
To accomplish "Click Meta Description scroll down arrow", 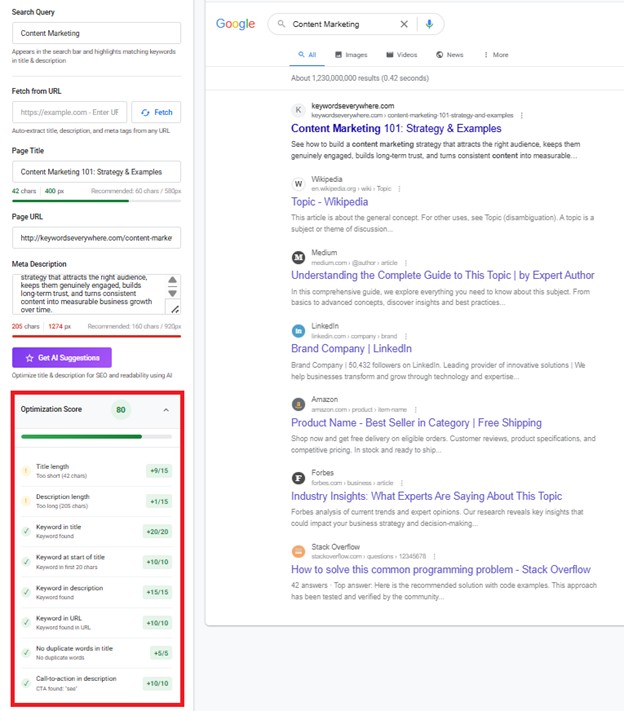I will click(x=172, y=293).
